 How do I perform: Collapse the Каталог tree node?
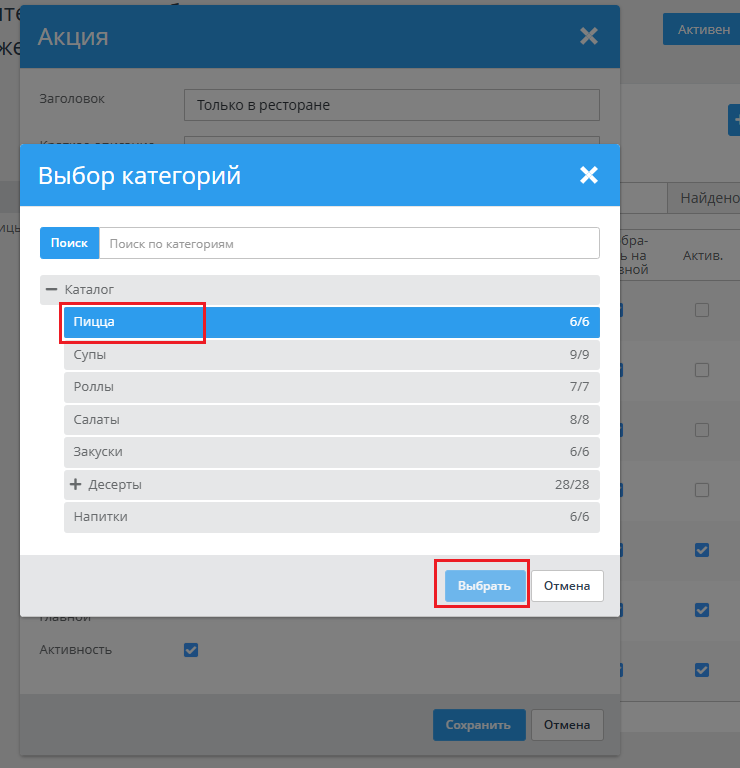pyautogui.click(x=51, y=289)
